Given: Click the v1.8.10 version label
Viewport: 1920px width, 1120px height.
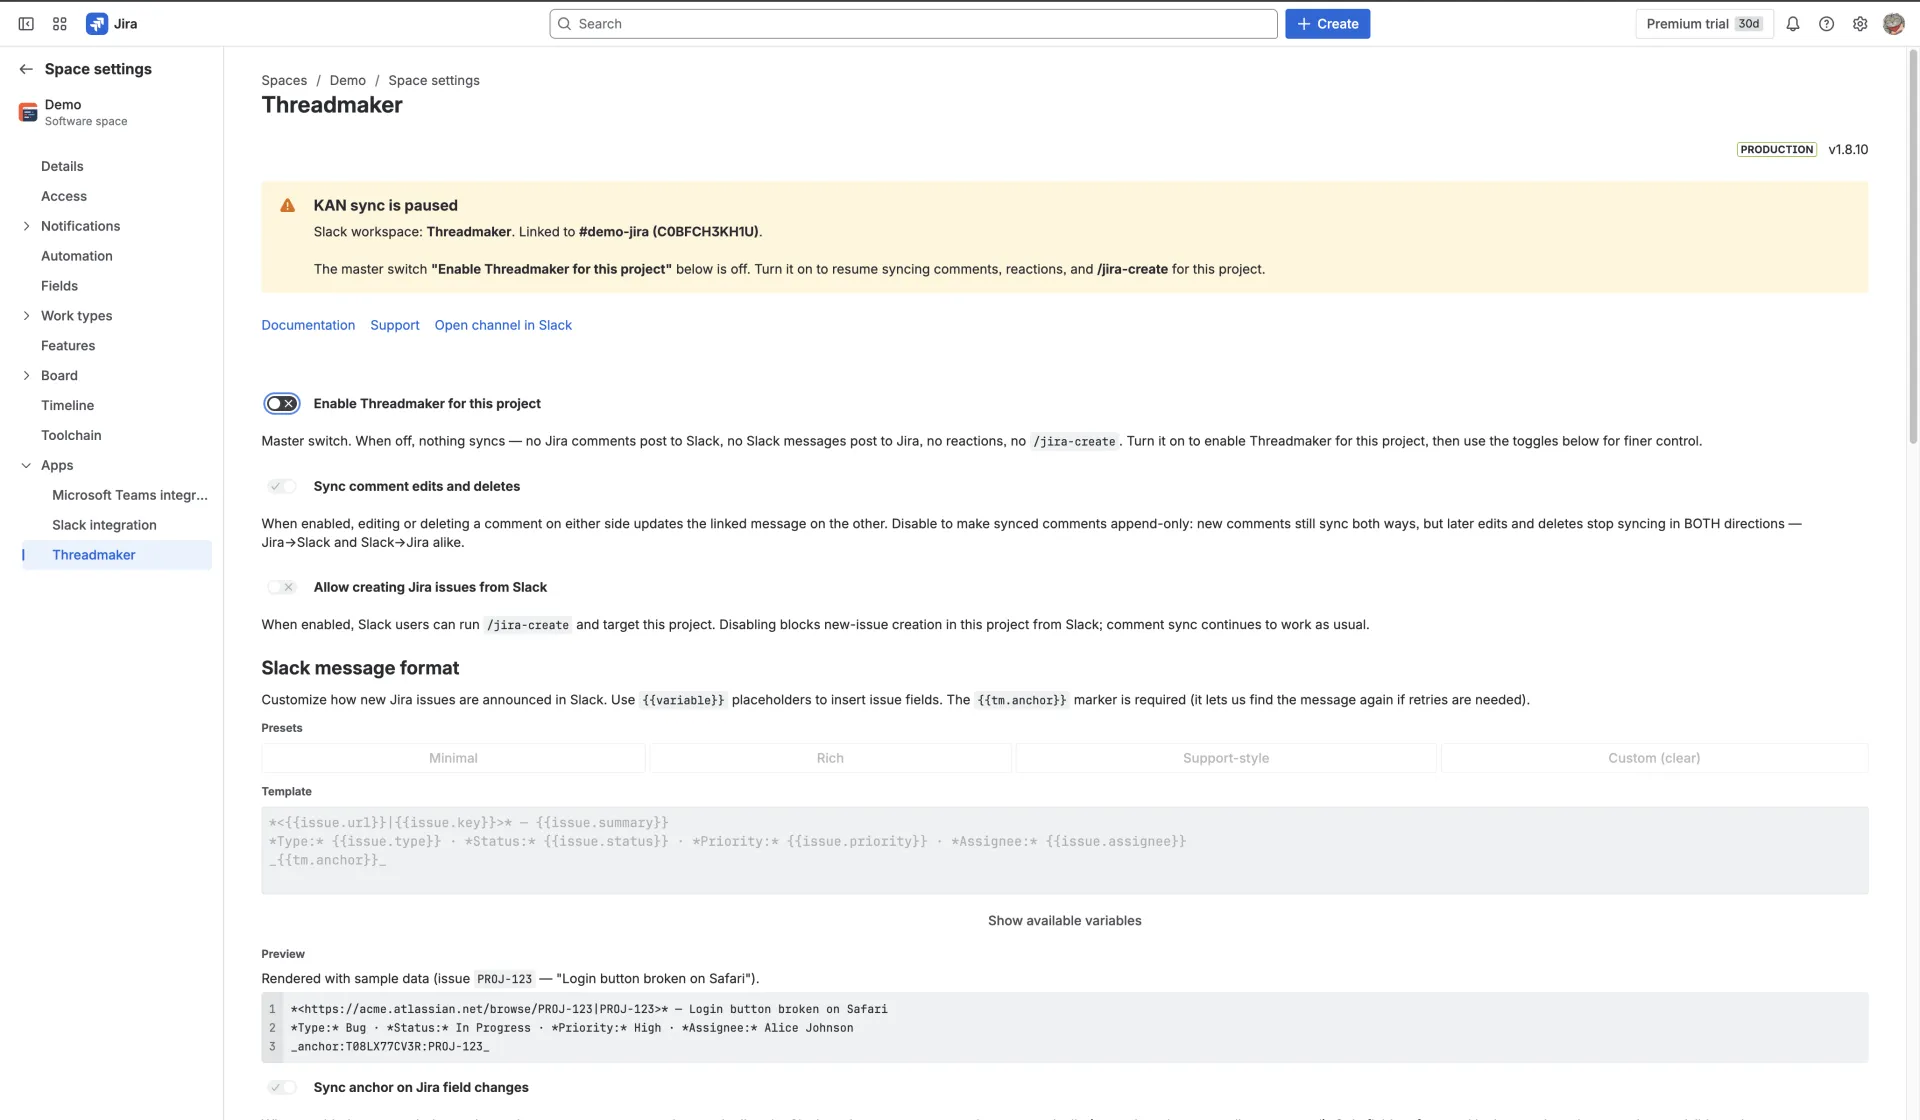Looking at the screenshot, I should pos(1848,150).
